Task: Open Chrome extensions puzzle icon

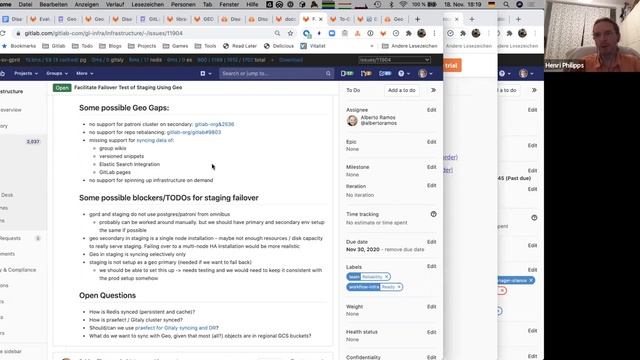Action: coord(408,33)
